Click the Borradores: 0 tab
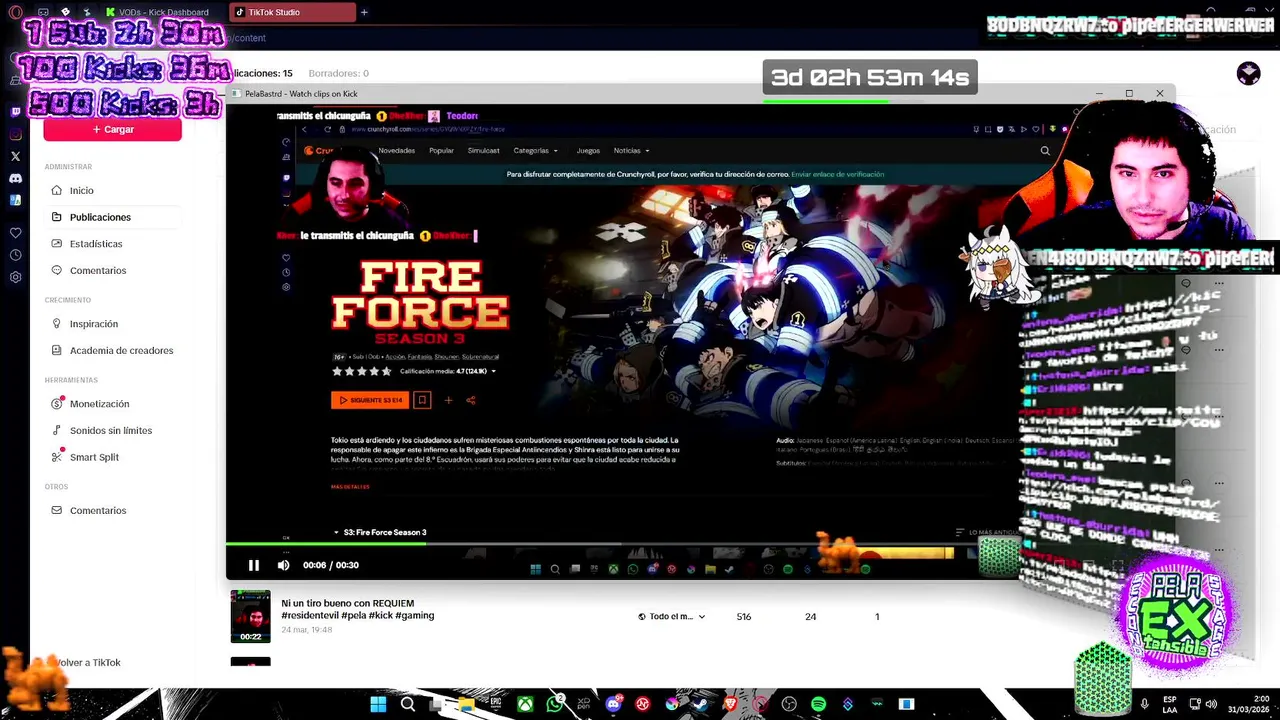This screenshot has width=1280, height=720. 338,73
